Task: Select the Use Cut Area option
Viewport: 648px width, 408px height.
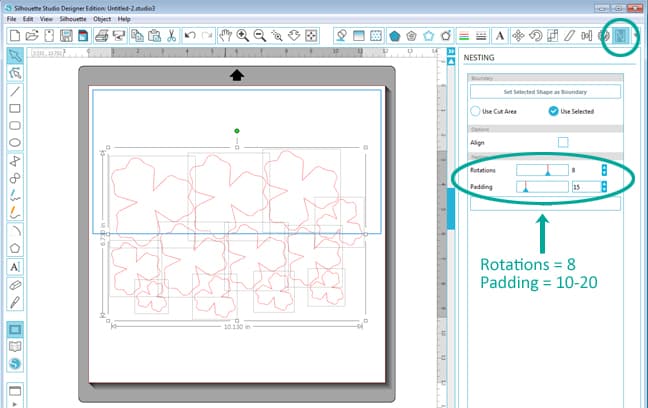Action: click(474, 111)
